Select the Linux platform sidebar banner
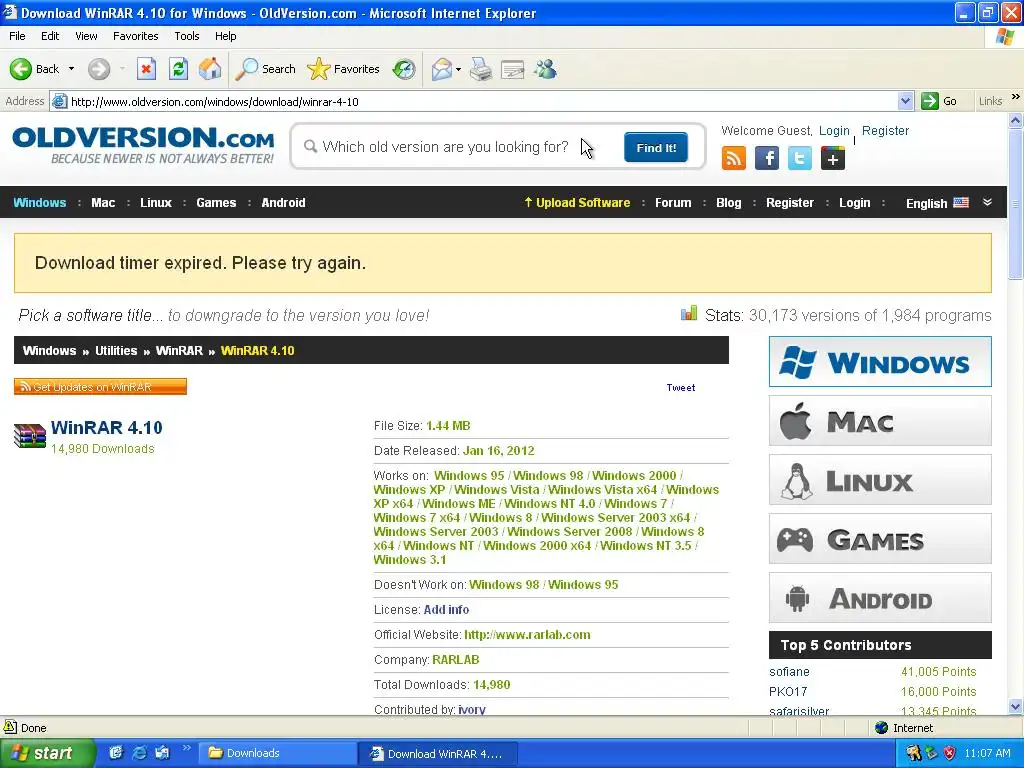The height and width of the screenshot is (768, 1024). click(880, 480)
